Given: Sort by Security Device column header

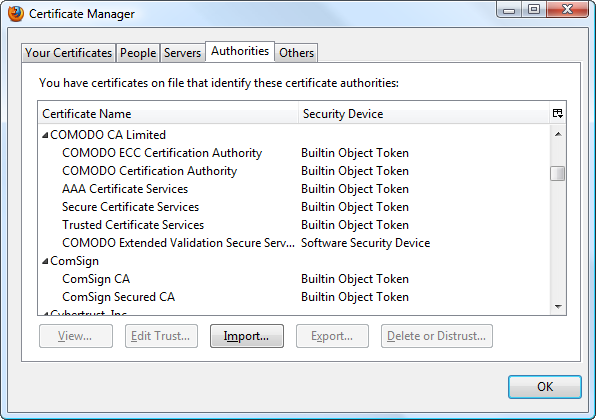Looking at the screenshot, I should [424, 114].
